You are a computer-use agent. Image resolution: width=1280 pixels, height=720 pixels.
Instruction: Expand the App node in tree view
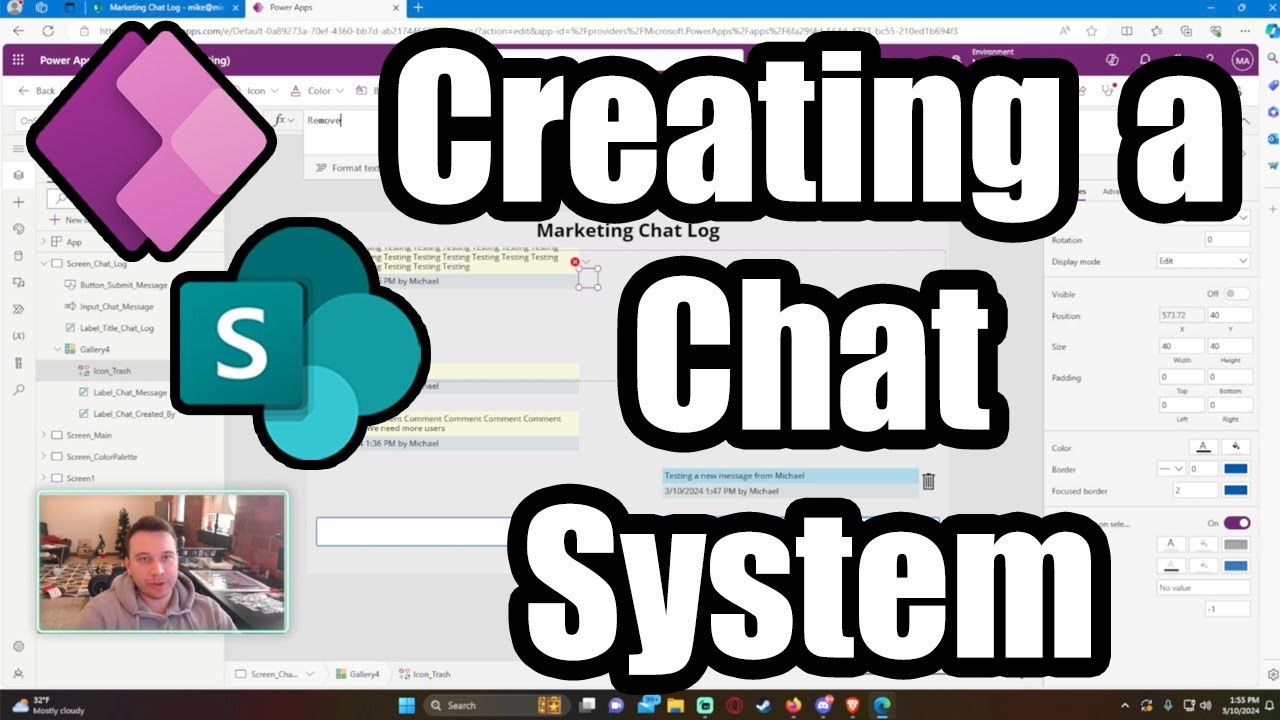click(x=43, y=242)
